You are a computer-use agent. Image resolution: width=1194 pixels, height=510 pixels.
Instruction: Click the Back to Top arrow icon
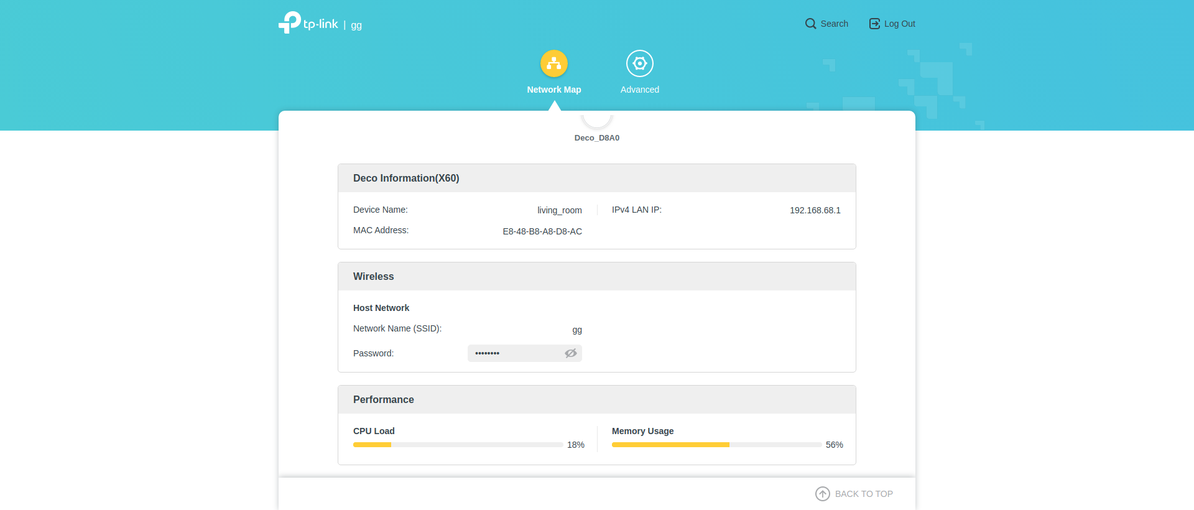pos(822,494)
